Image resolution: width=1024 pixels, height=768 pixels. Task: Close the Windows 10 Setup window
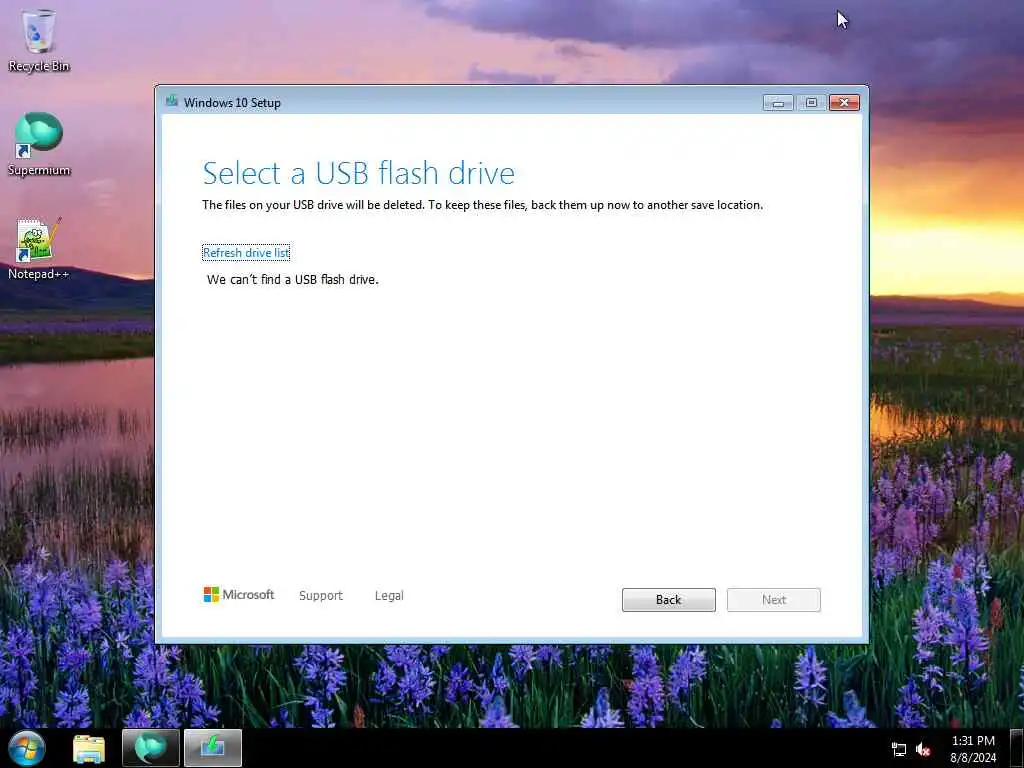point(844,103)
